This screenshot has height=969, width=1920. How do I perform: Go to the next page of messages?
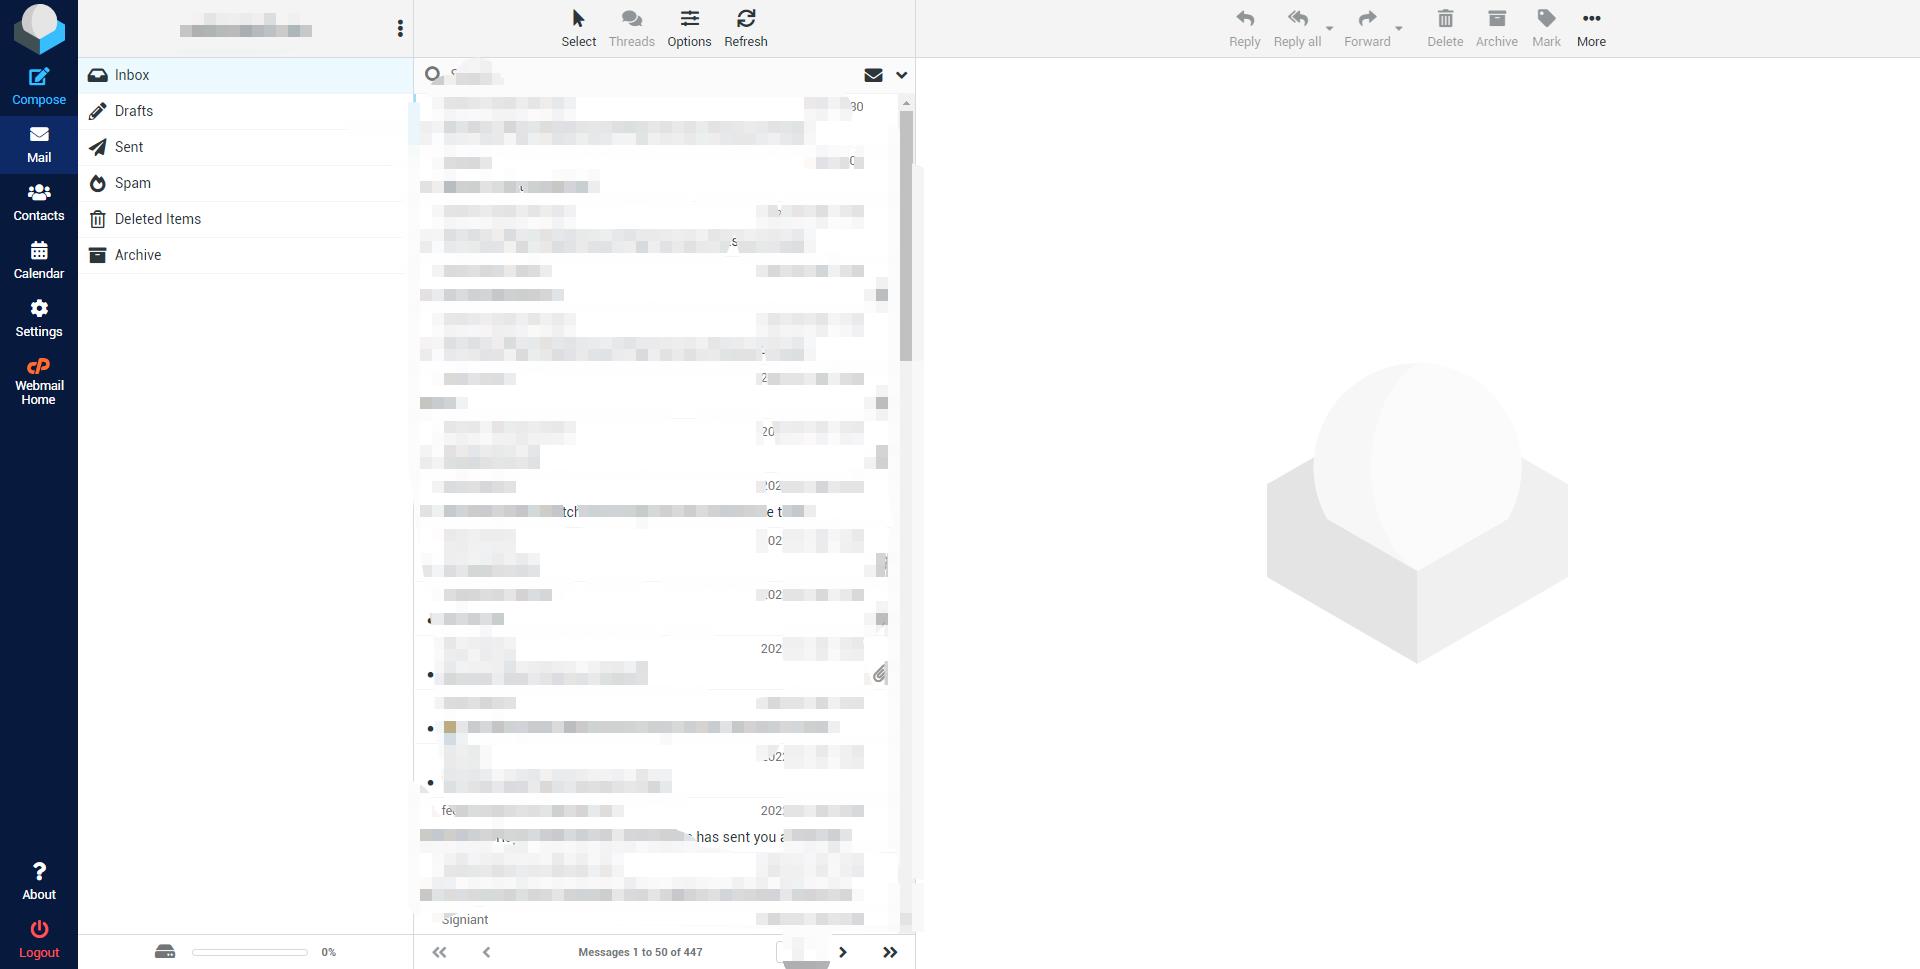(842, 952)
